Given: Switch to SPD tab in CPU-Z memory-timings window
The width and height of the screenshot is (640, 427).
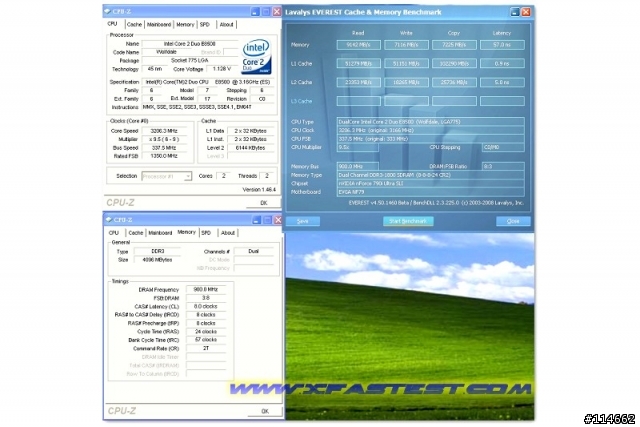Looking at the screenshot, I should 206,233.
